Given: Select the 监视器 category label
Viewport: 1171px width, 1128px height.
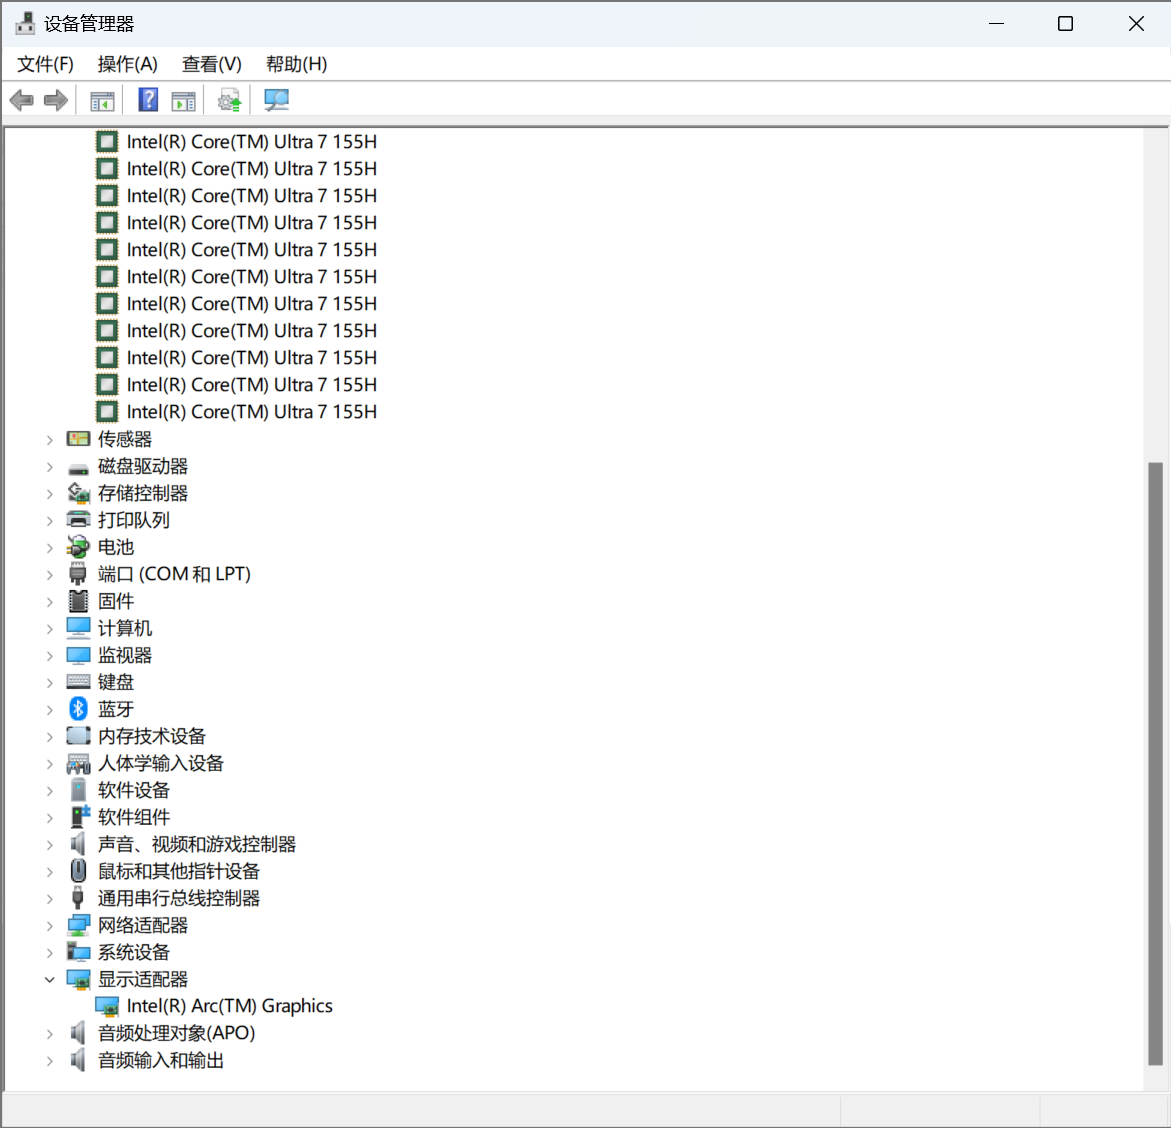Looking at the screenshot, I should pos(125,655).
